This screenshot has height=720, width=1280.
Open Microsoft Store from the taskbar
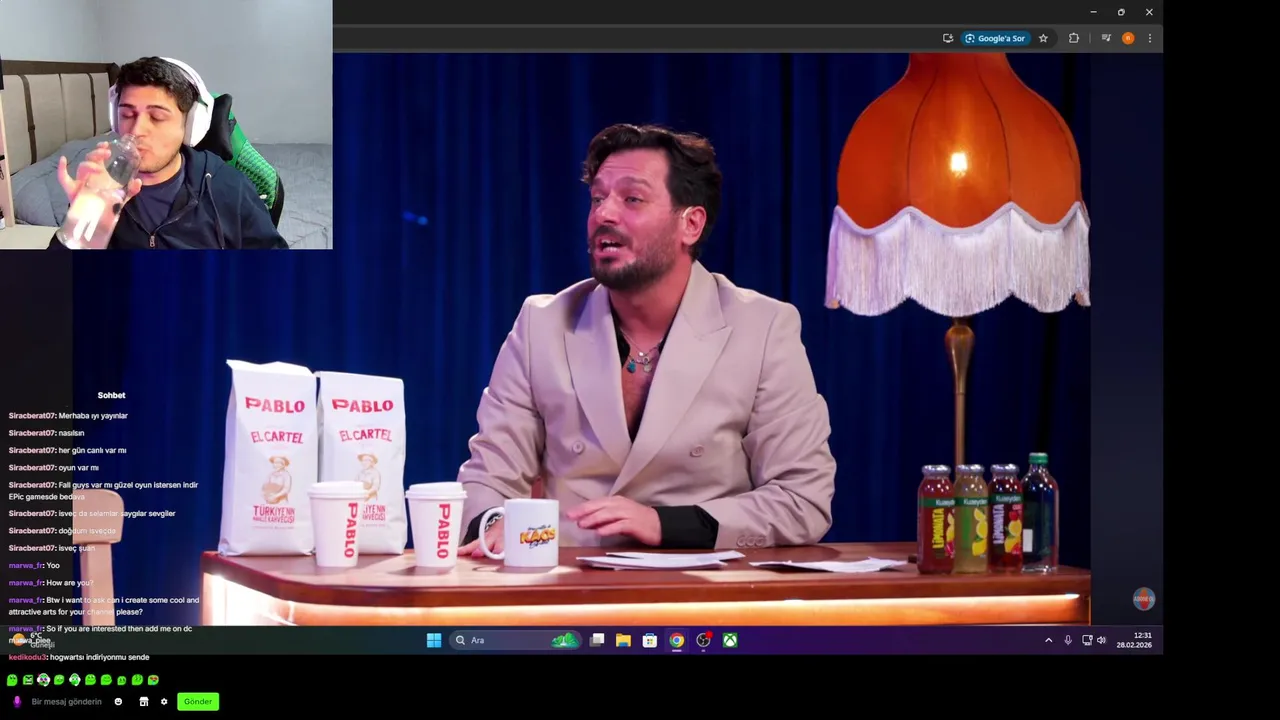click(650, 640)
